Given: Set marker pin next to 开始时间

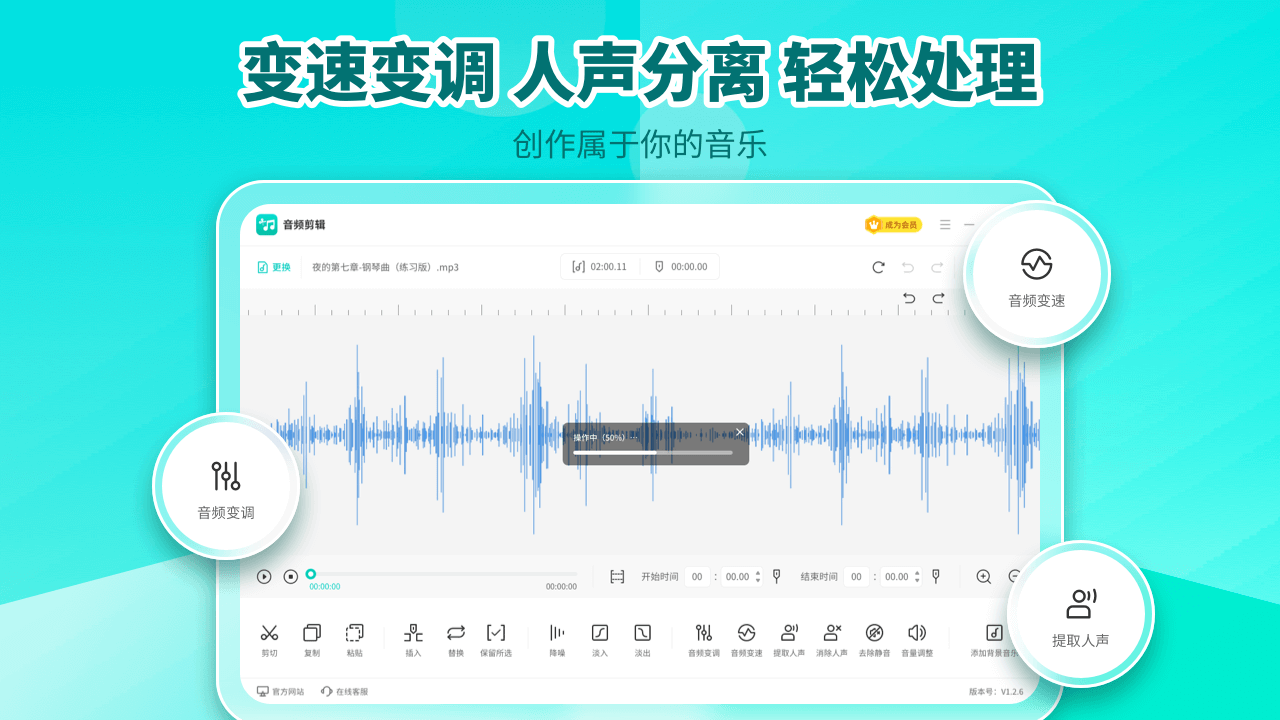Looking at the screenshot, I should coord(776,576).
